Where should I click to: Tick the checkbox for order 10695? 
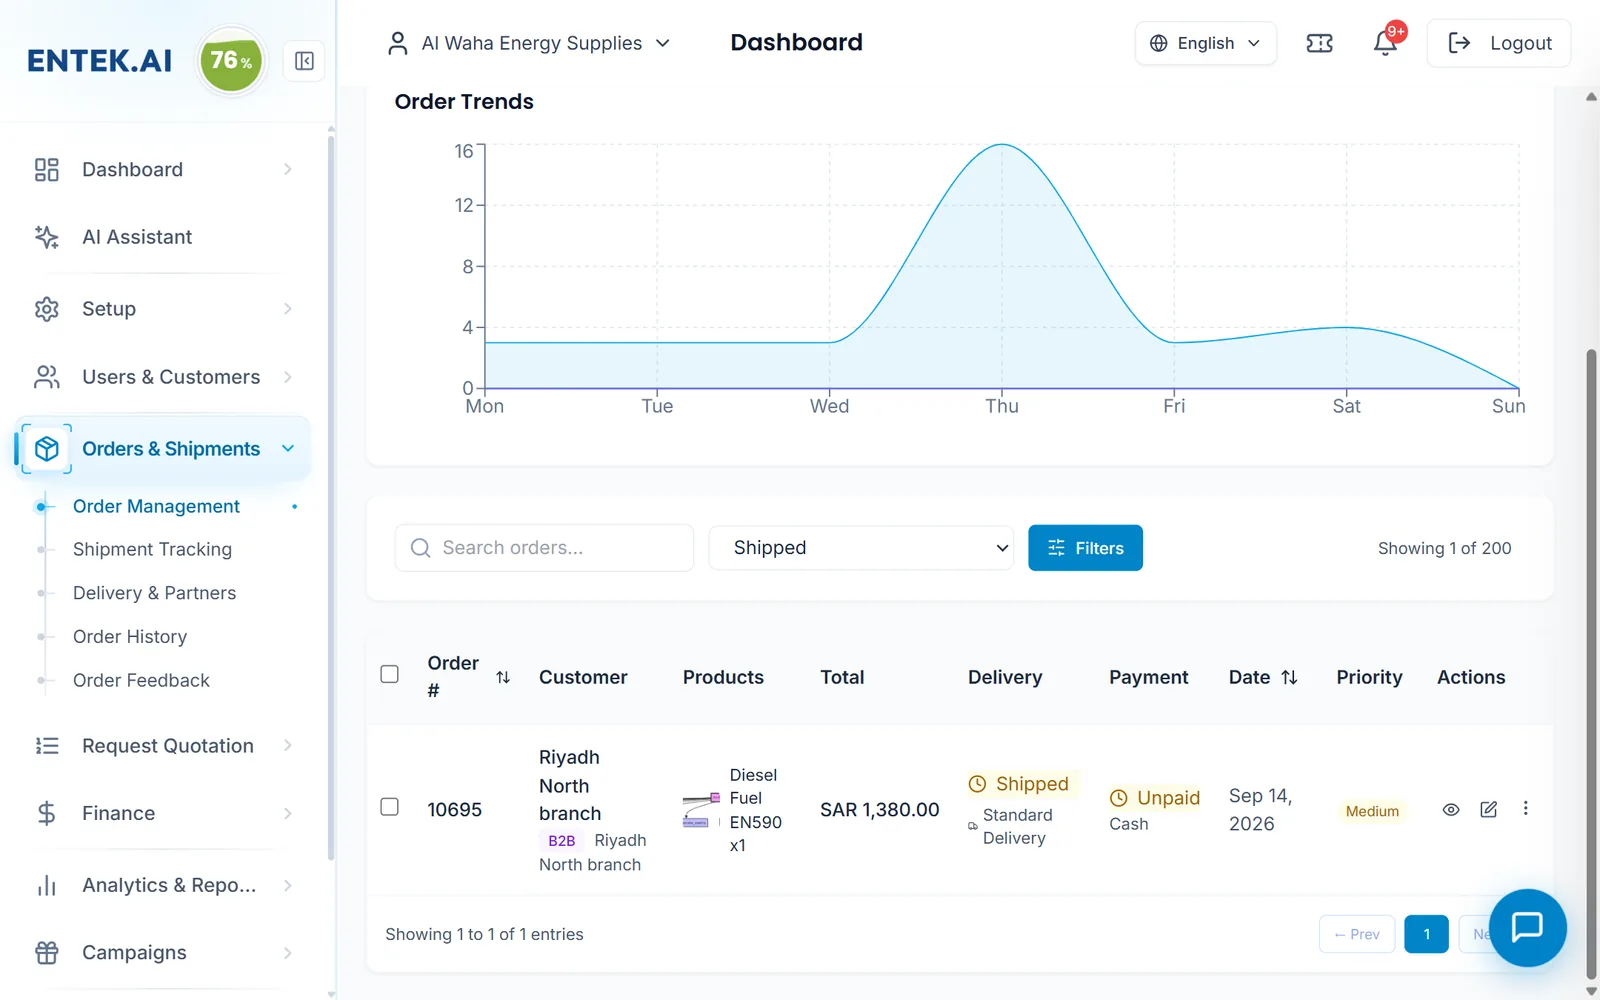point(390,807)
